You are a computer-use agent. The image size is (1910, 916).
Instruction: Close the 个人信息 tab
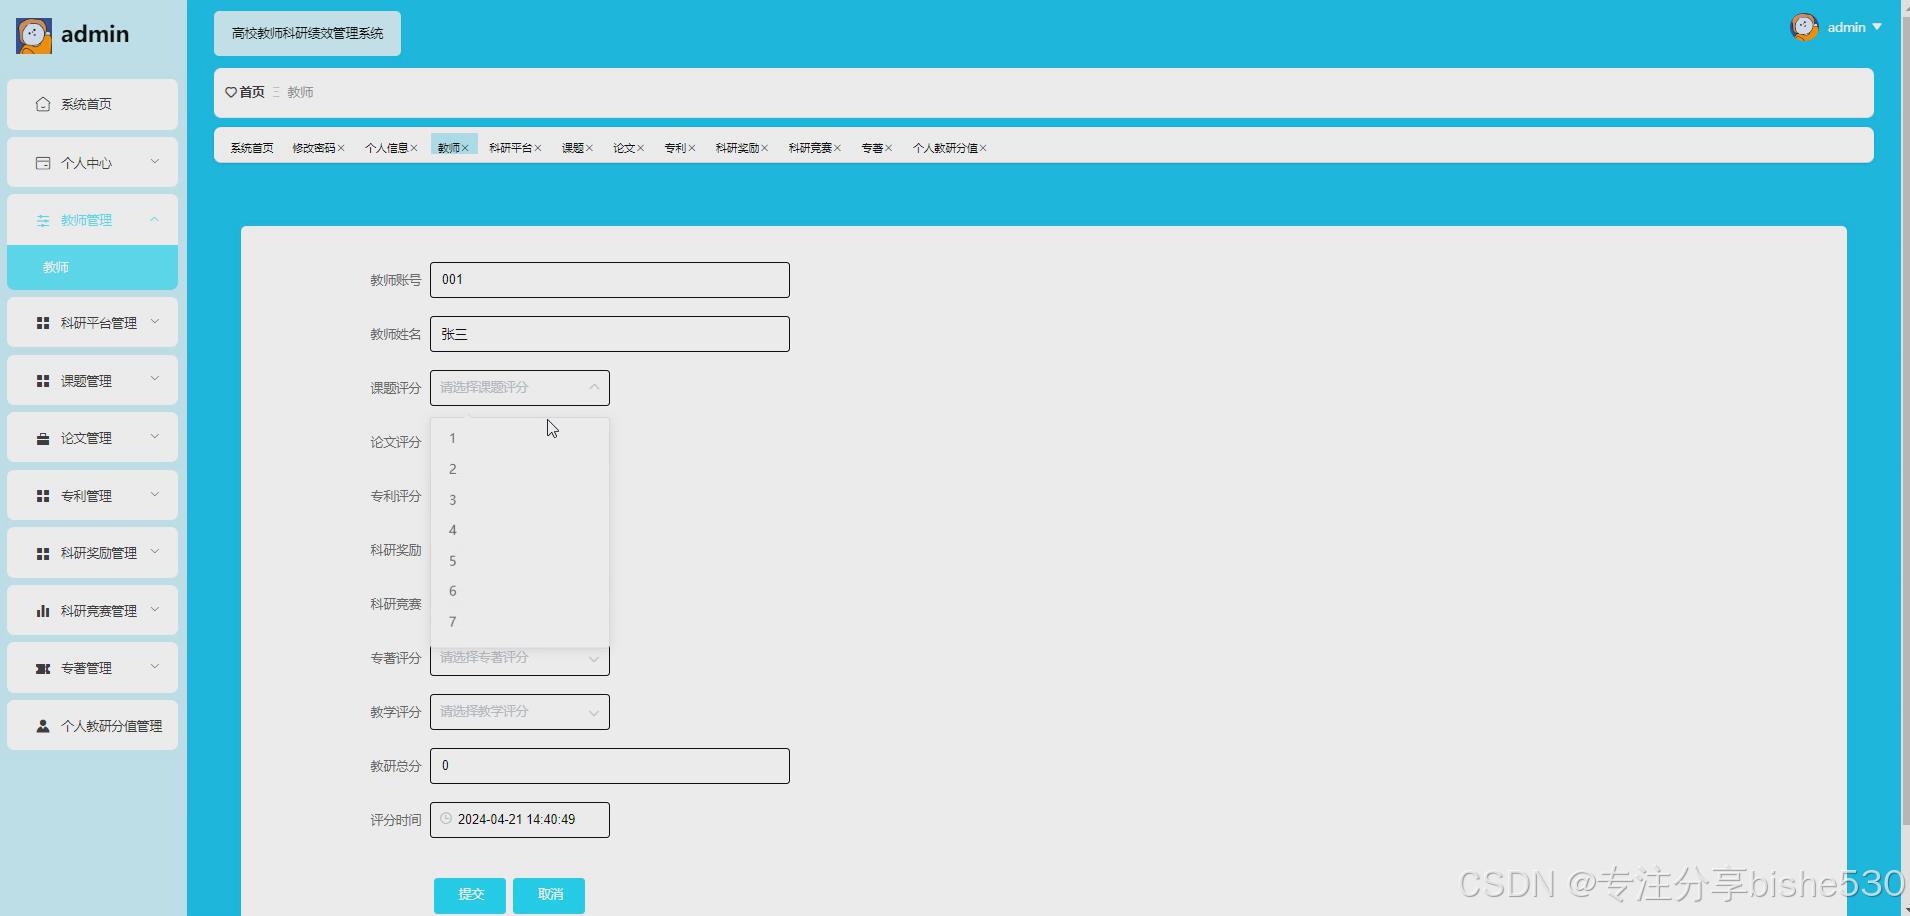tap(414, 148)
